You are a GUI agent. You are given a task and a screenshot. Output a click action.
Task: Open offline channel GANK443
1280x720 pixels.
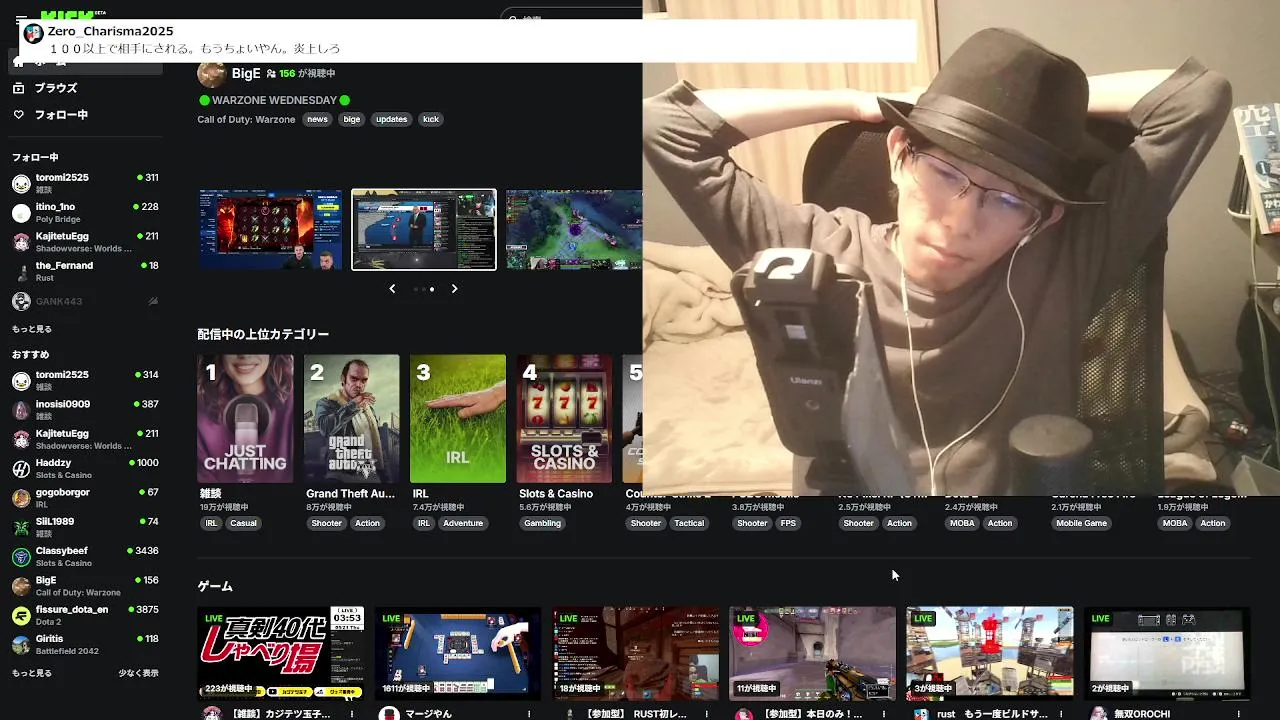tap(84, 301)
